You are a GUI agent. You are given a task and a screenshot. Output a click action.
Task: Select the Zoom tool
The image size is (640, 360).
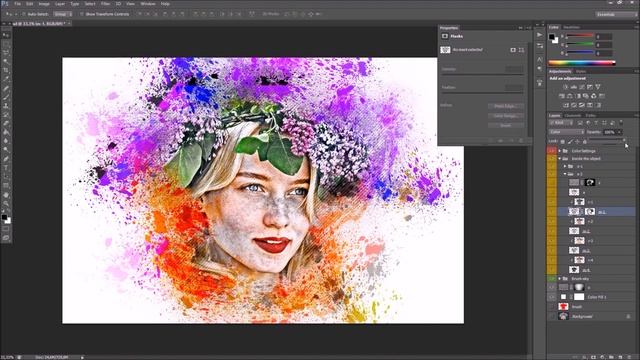(x=6, y=203)
